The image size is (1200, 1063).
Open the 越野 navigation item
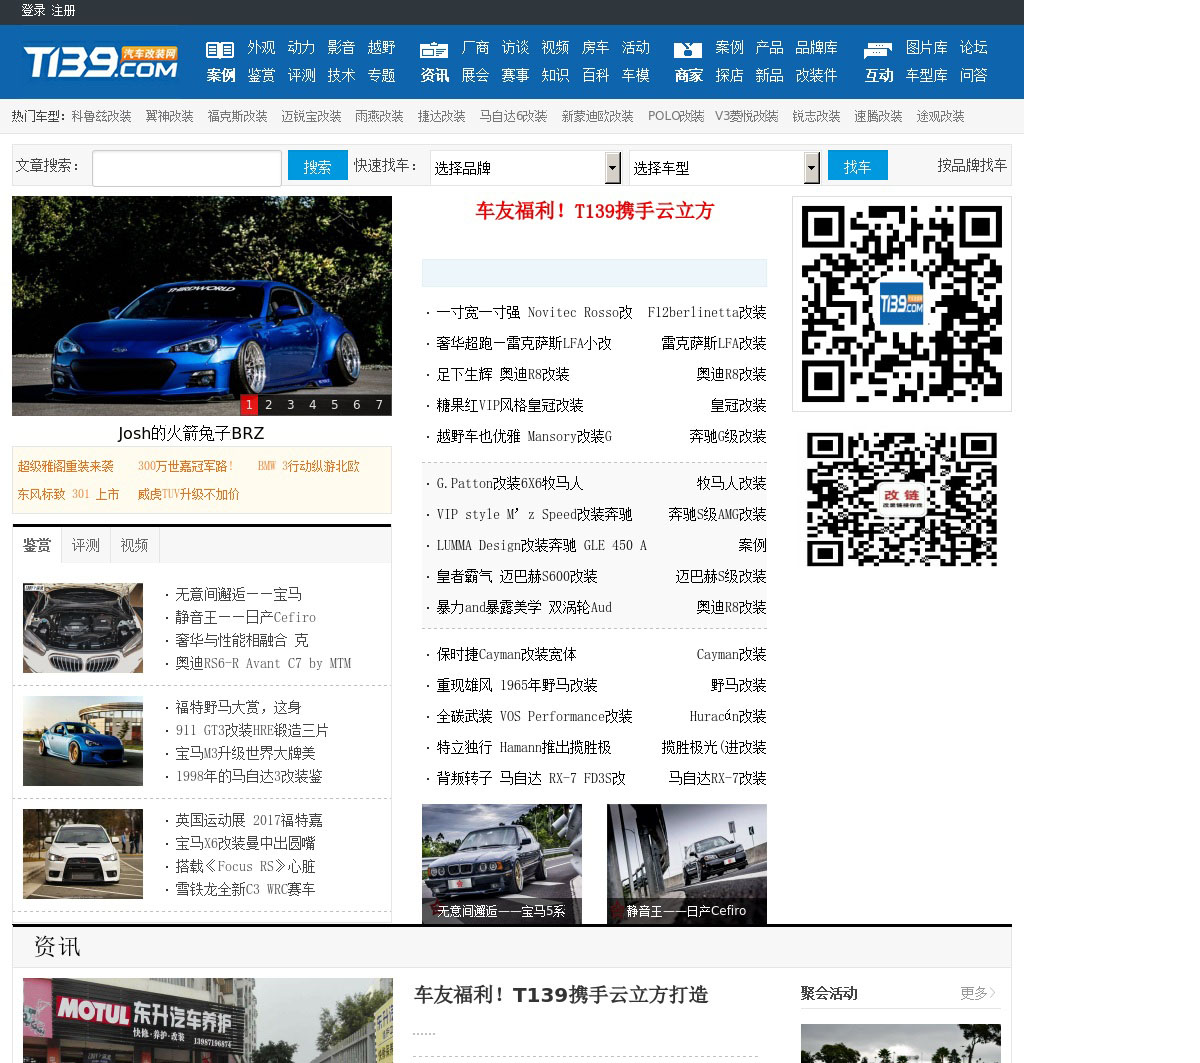point(381,47)
